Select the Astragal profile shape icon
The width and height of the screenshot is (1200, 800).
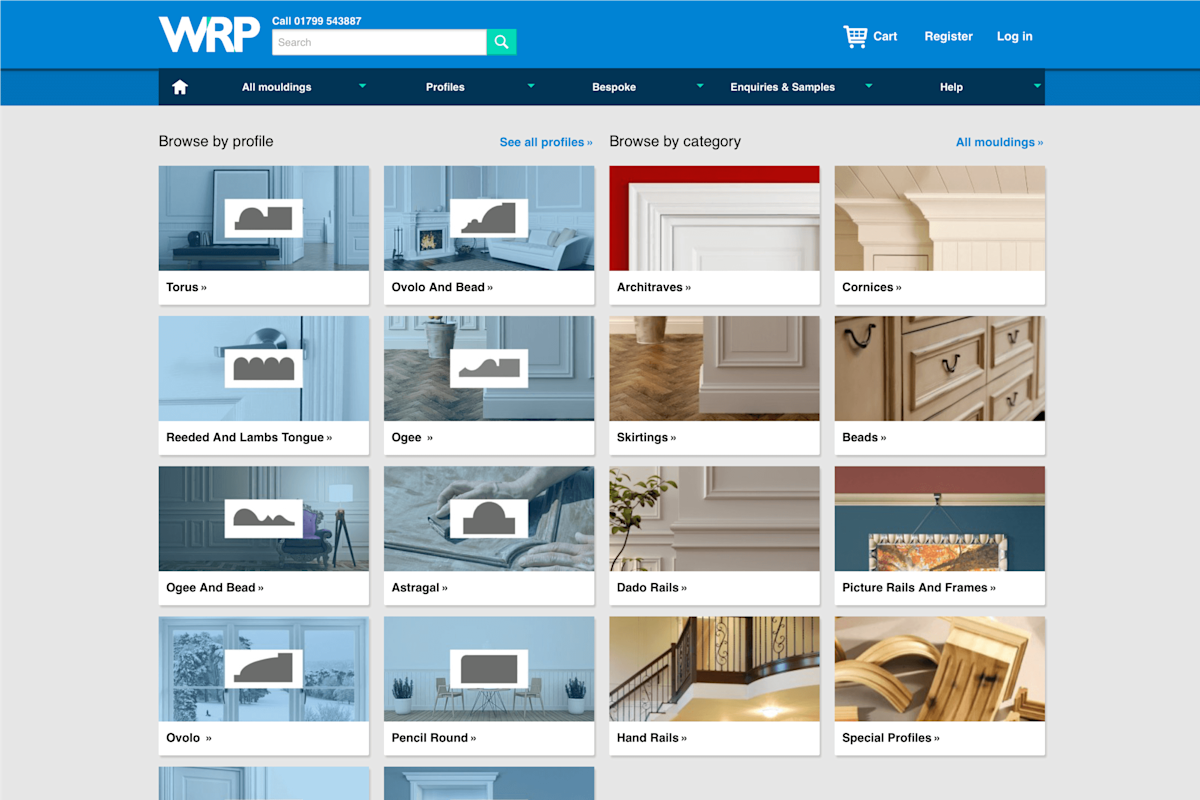pyautogui.click(x=489, y=519)
